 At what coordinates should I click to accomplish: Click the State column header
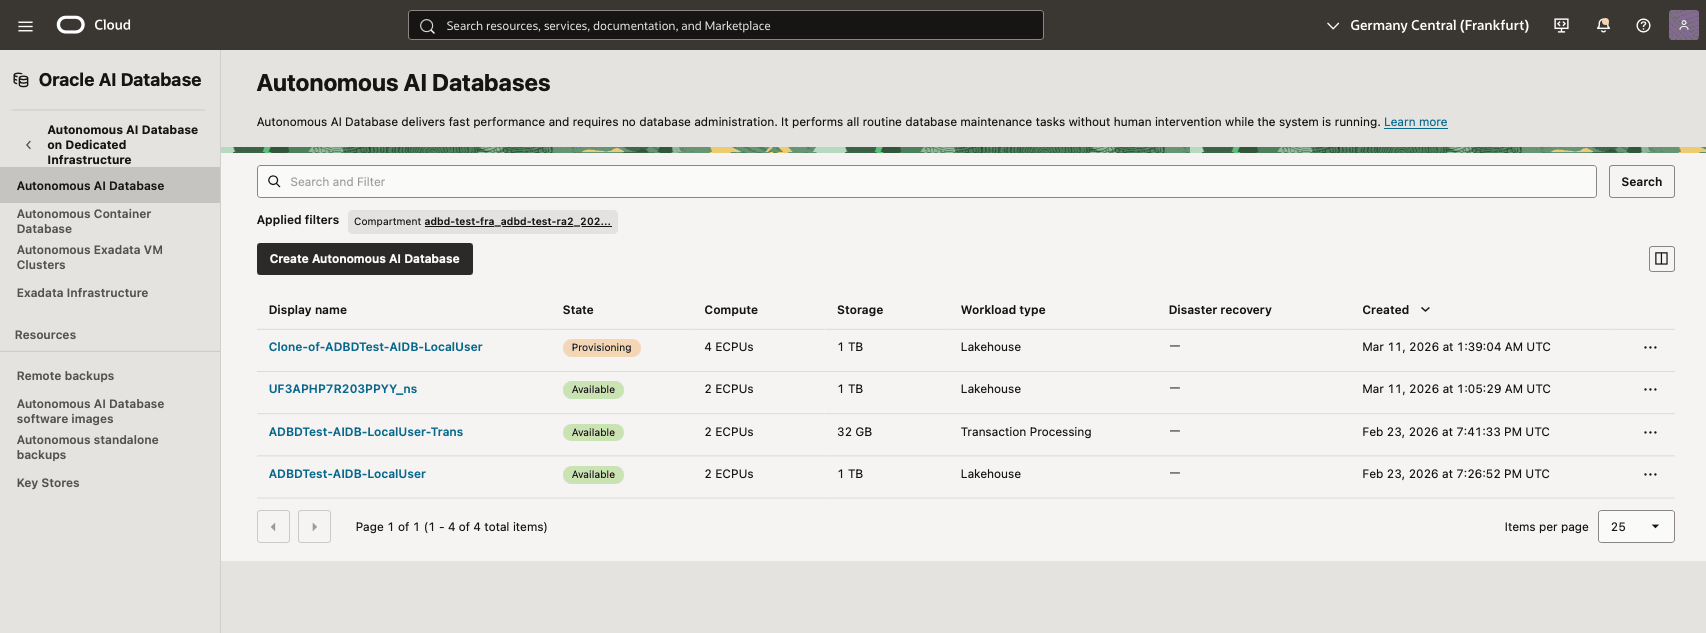578,310
